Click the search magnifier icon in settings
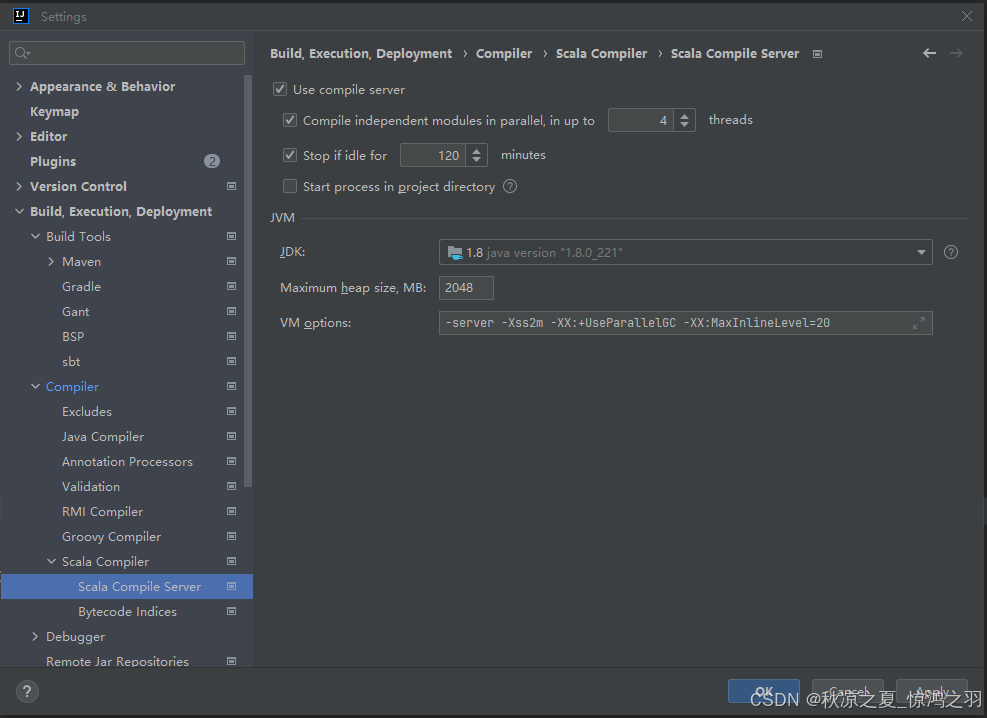This screenshot has width=987, height=718. (x=22, y=53)
